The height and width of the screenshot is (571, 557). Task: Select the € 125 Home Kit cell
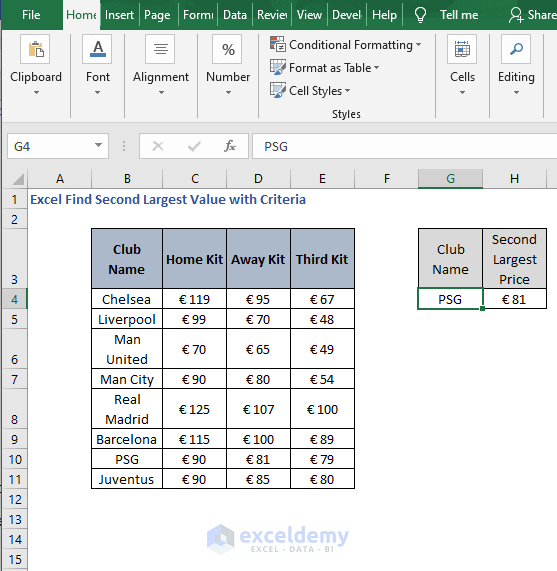pyautogui.click(x=194, y=409)
